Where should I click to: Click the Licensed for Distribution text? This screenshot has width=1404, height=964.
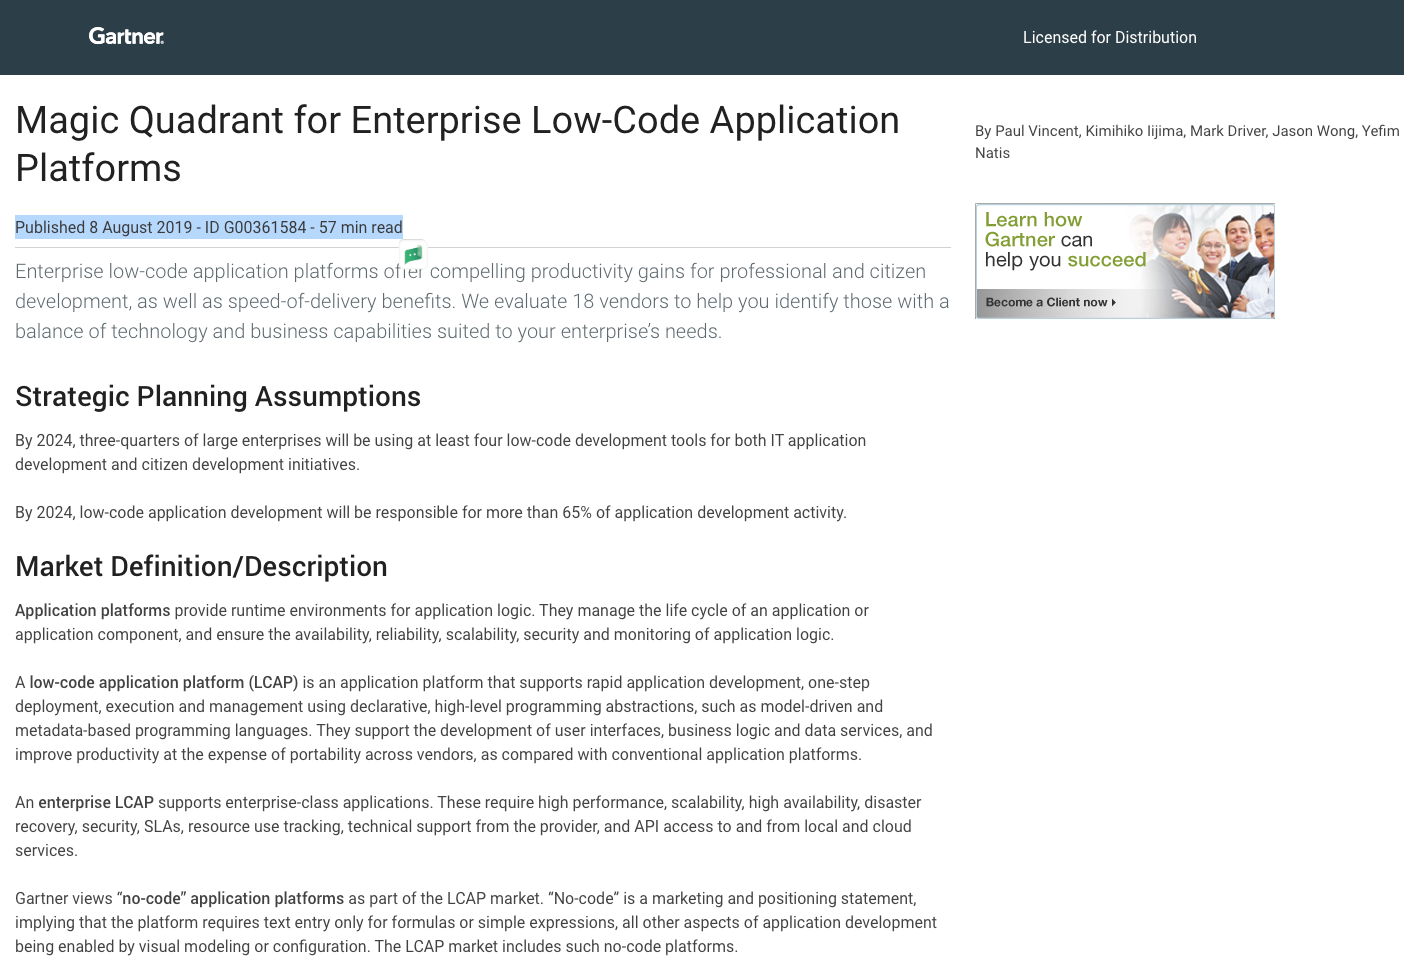tap(1109, 37)
